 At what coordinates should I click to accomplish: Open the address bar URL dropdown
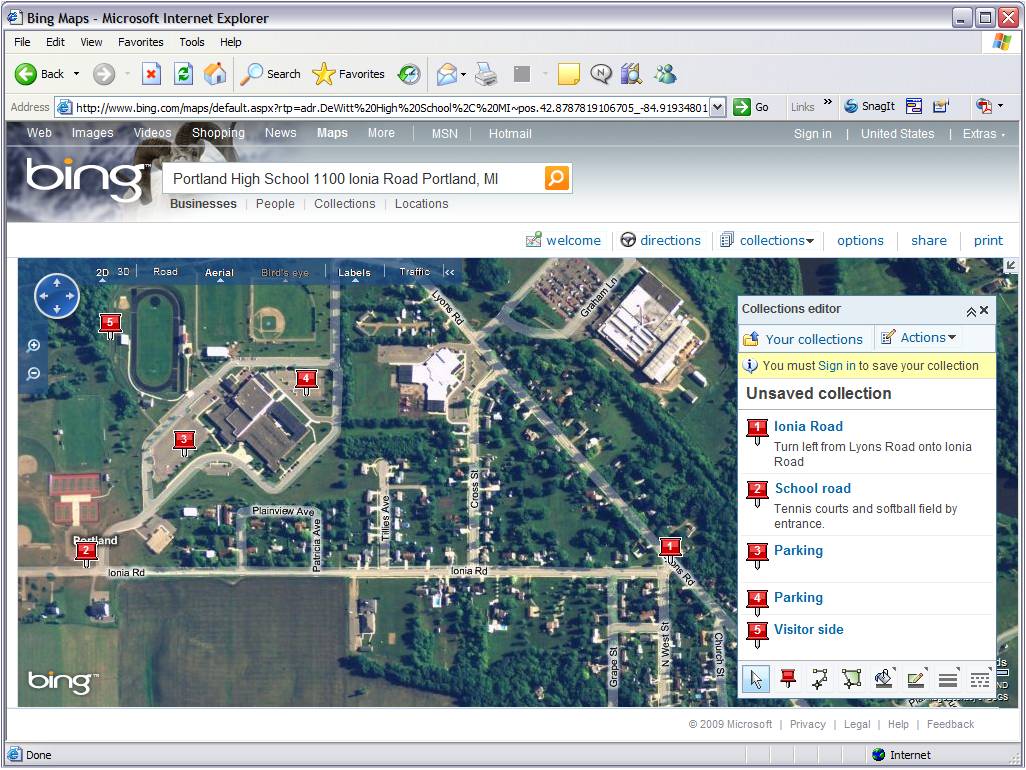click(718, 107)
